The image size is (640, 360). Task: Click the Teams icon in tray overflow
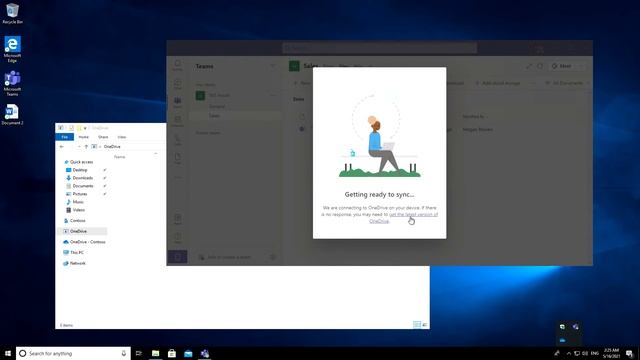pyautogui.click(x=575, y=327)
